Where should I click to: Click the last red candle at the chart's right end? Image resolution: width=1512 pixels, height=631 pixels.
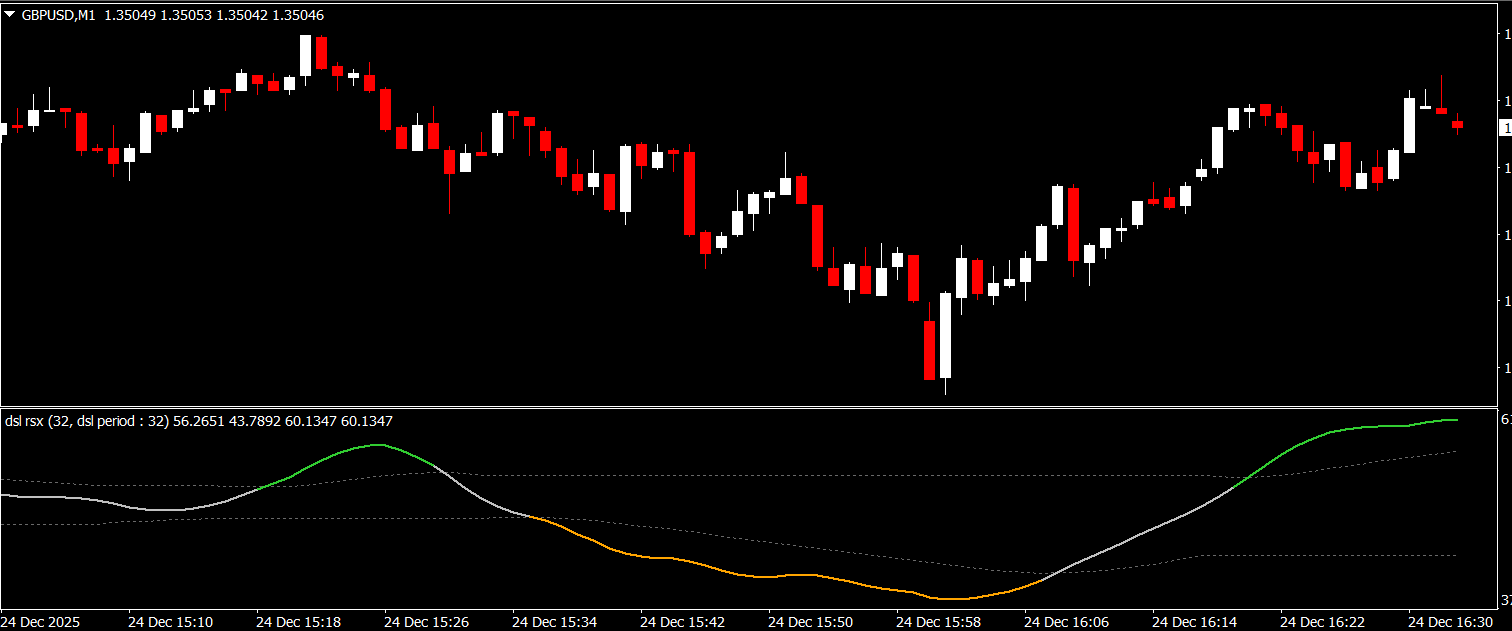[1458, 124]
